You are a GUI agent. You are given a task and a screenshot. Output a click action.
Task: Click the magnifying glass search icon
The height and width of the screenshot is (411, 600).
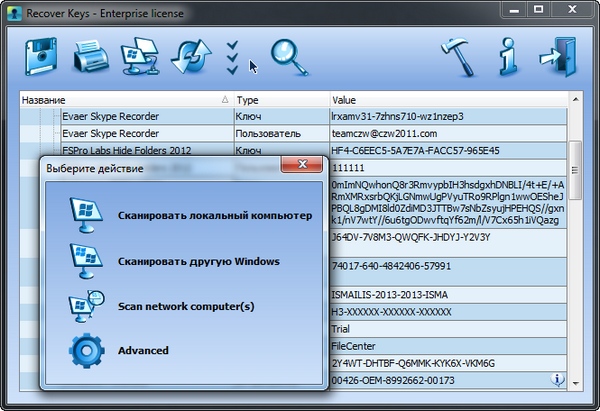click(289, 57)
